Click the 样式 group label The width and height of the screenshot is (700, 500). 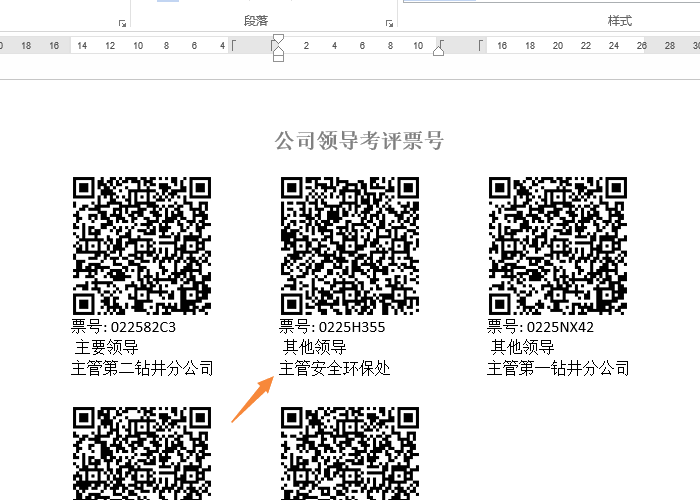point(620,21)
